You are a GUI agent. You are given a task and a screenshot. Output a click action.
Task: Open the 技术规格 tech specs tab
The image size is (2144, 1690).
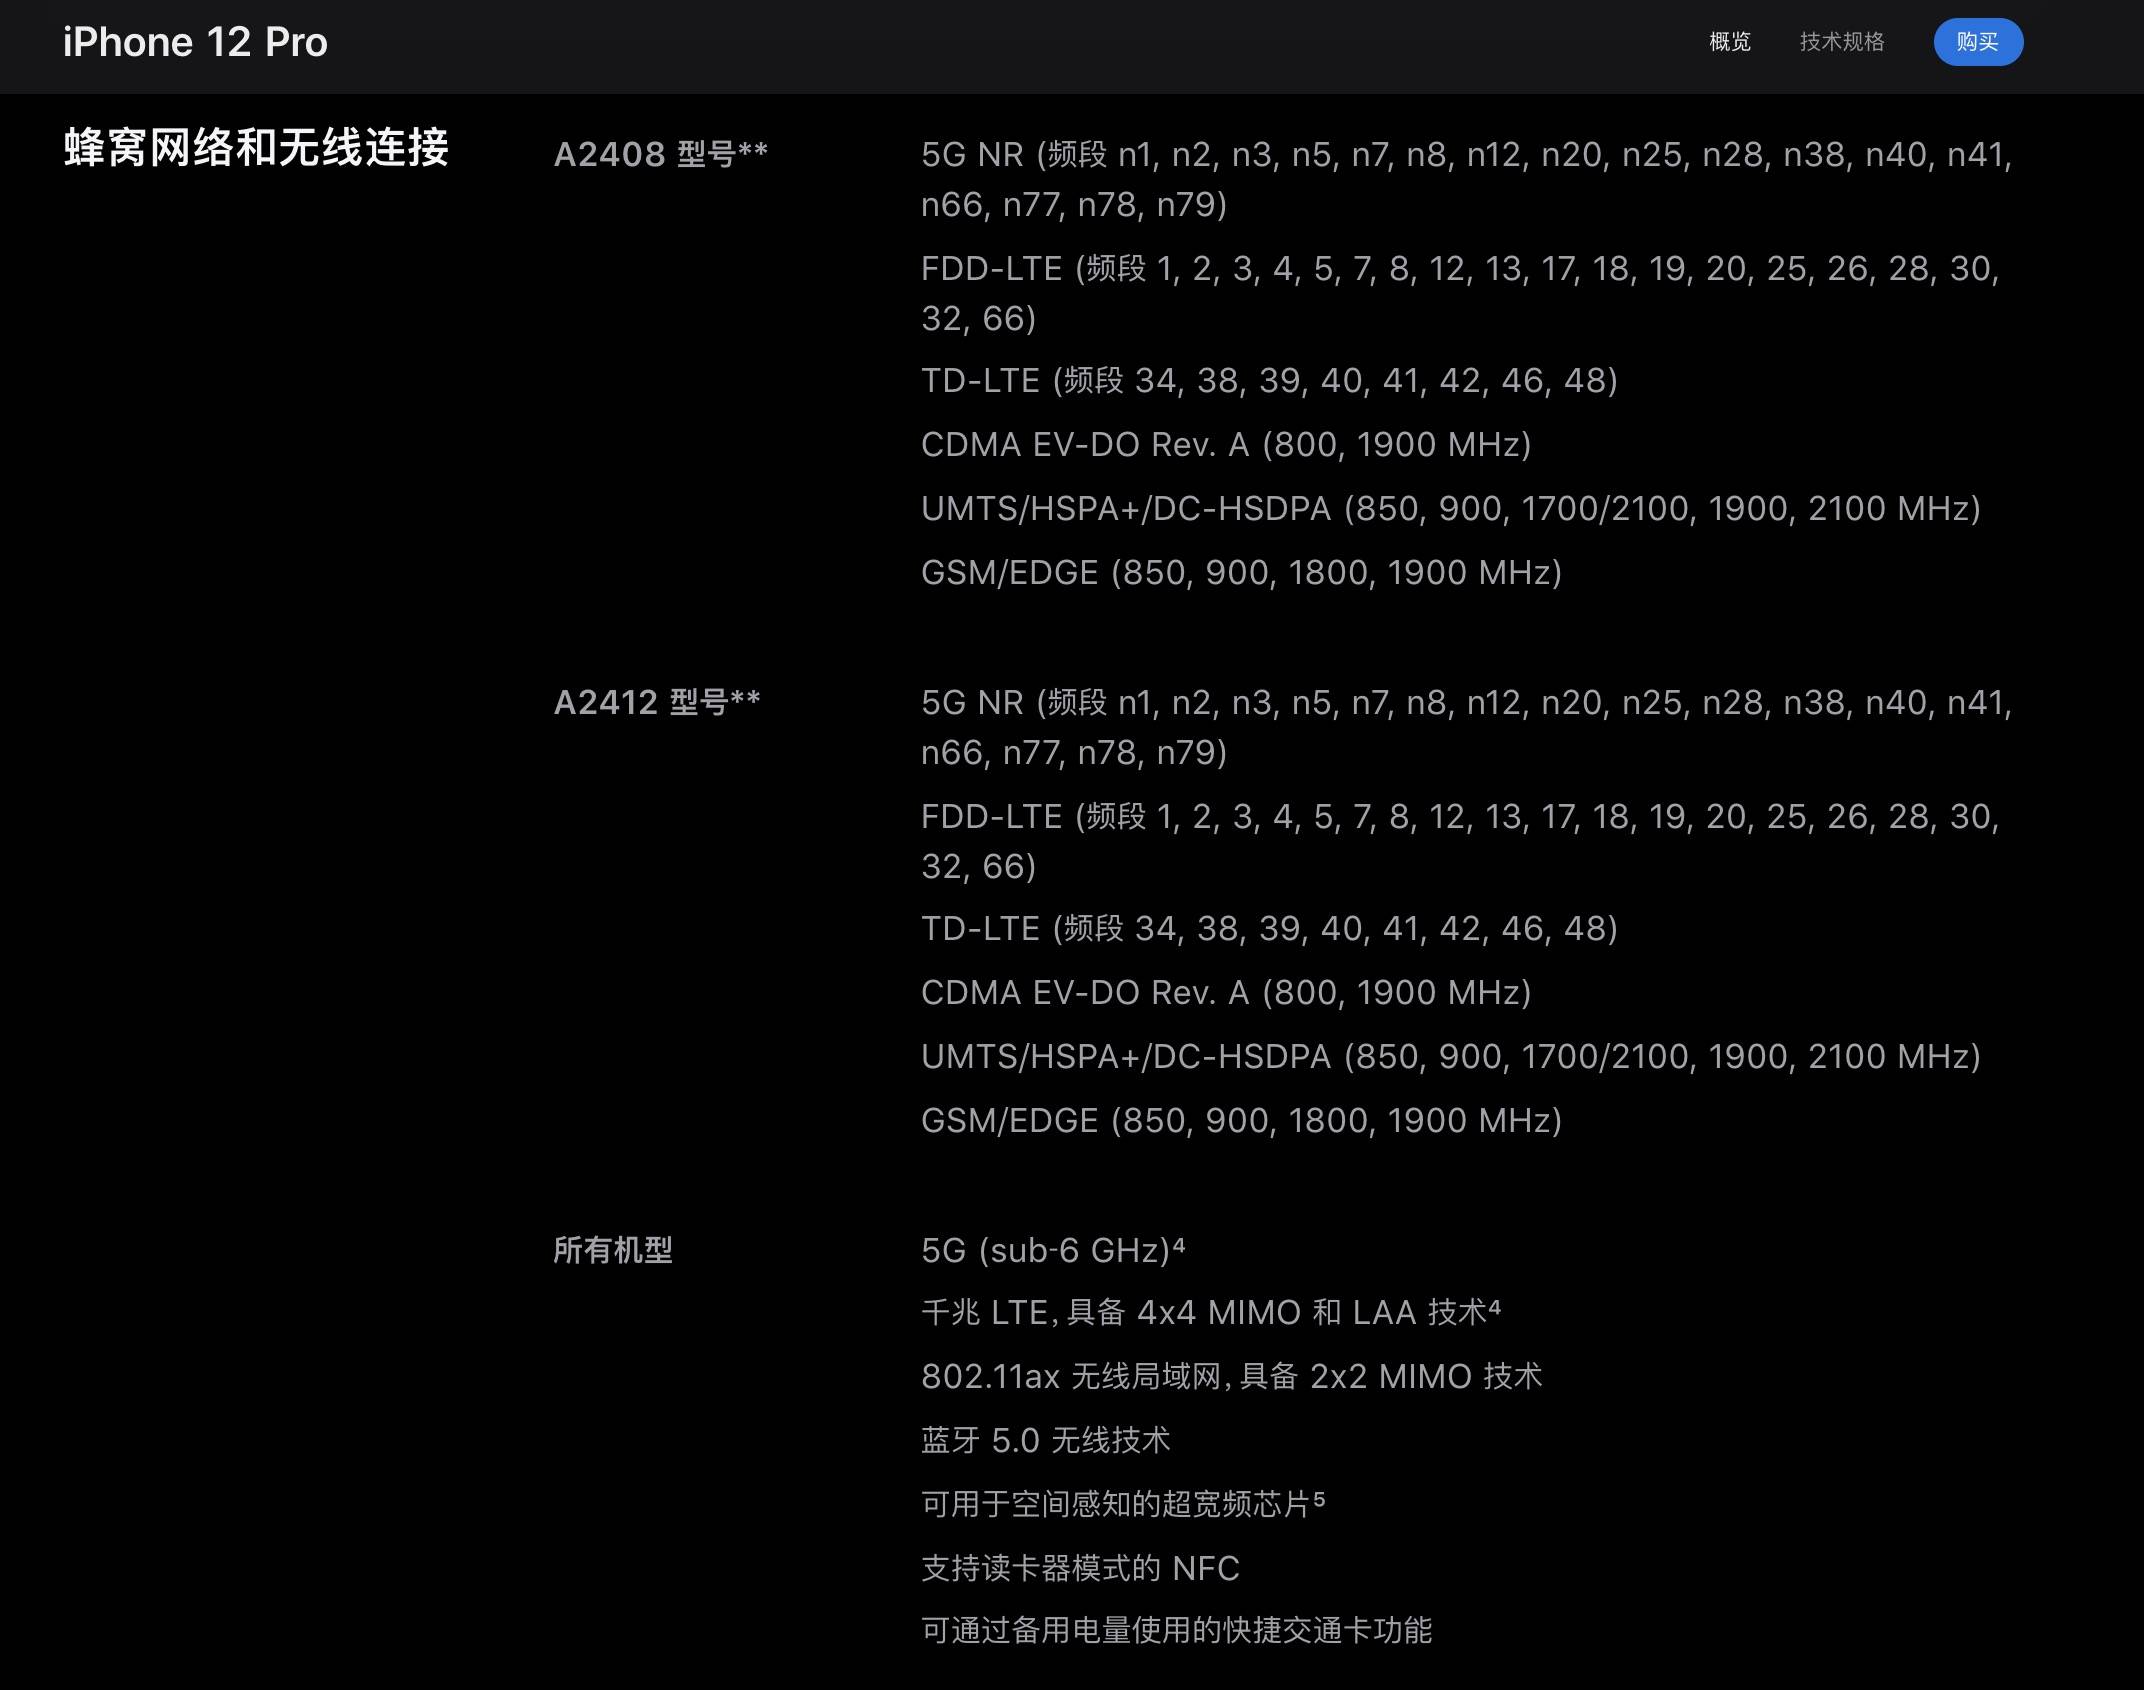click(1842, 42)
